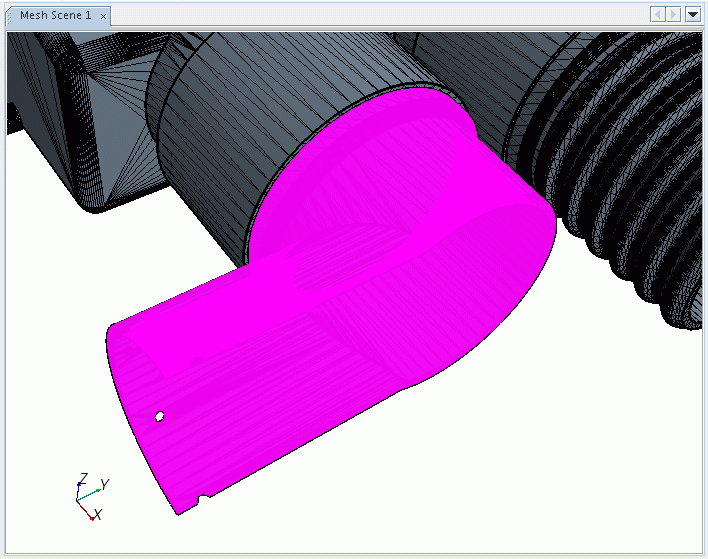Close the Mesh Scene 1 tab

click(x=104, y=16)
